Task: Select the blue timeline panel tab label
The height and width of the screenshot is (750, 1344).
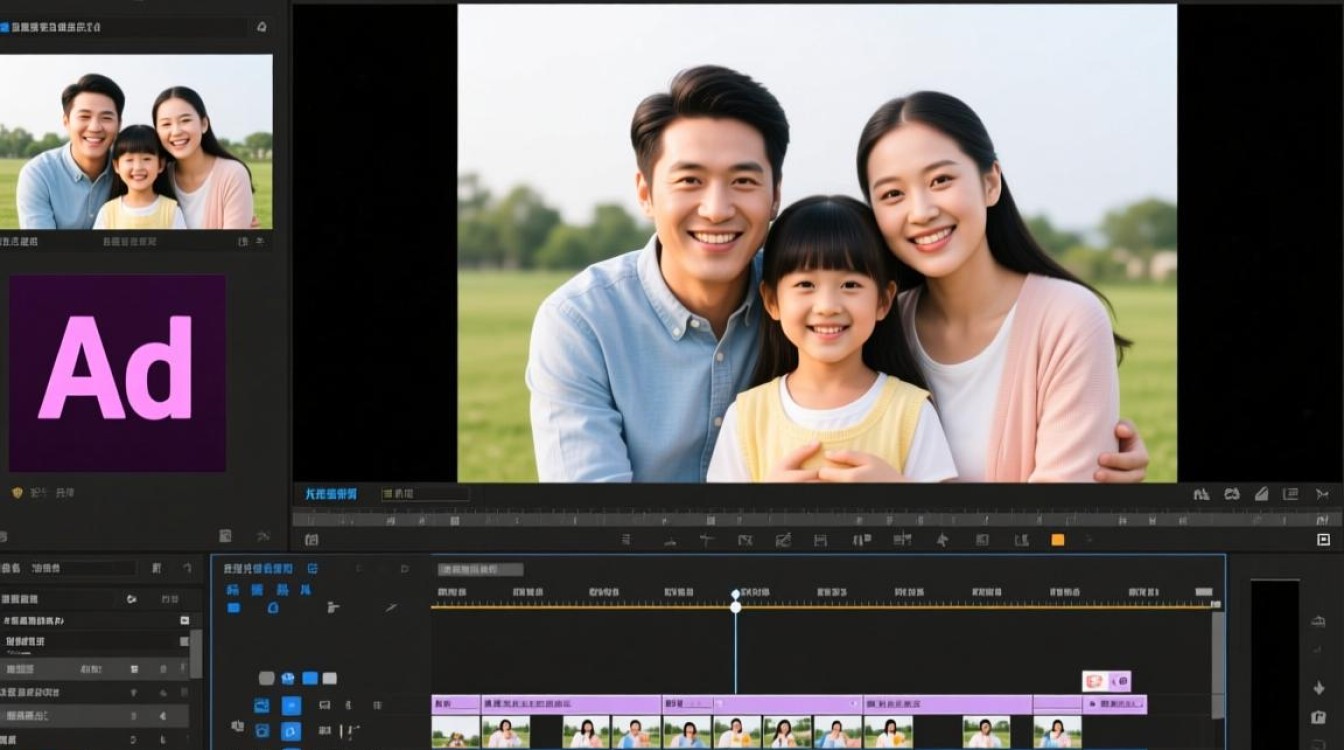Action: click(257, 568)
